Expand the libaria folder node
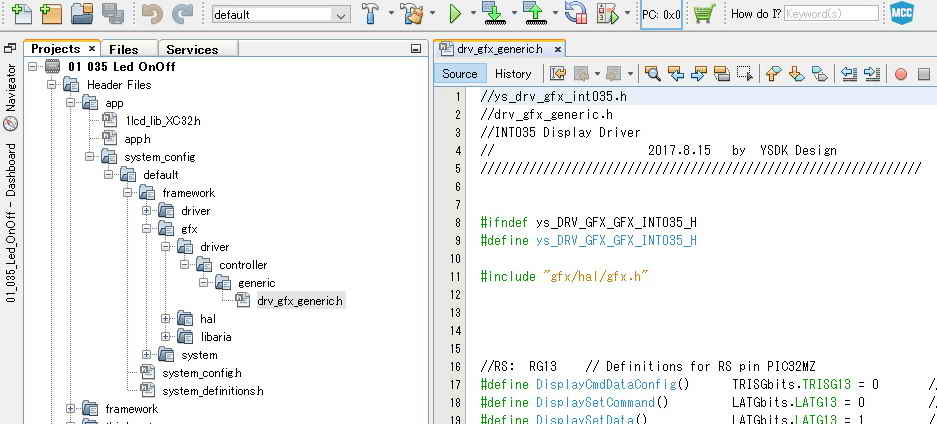 tap(166, 337)
